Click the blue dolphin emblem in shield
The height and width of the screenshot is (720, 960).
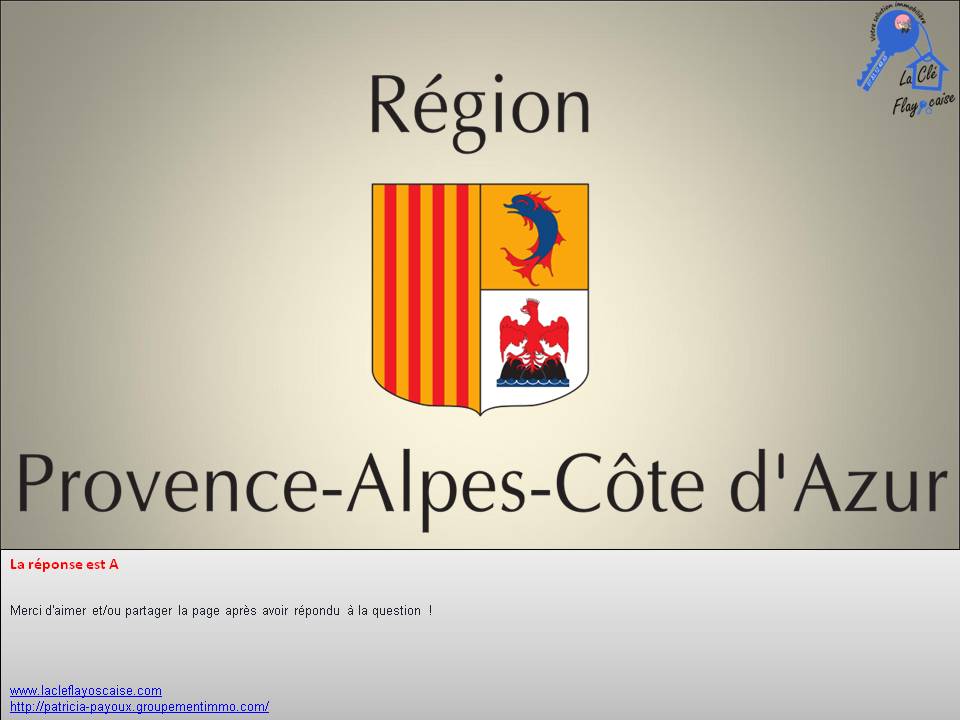(x=532, y=238)
